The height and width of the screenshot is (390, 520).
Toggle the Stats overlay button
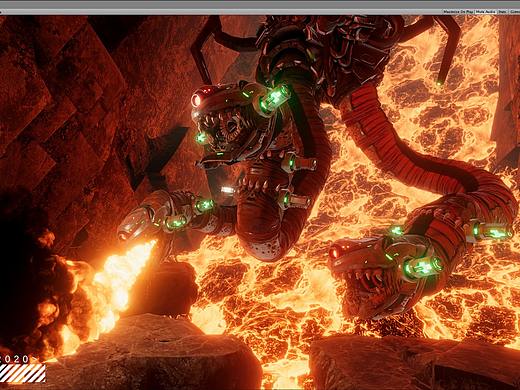[502, 12]
